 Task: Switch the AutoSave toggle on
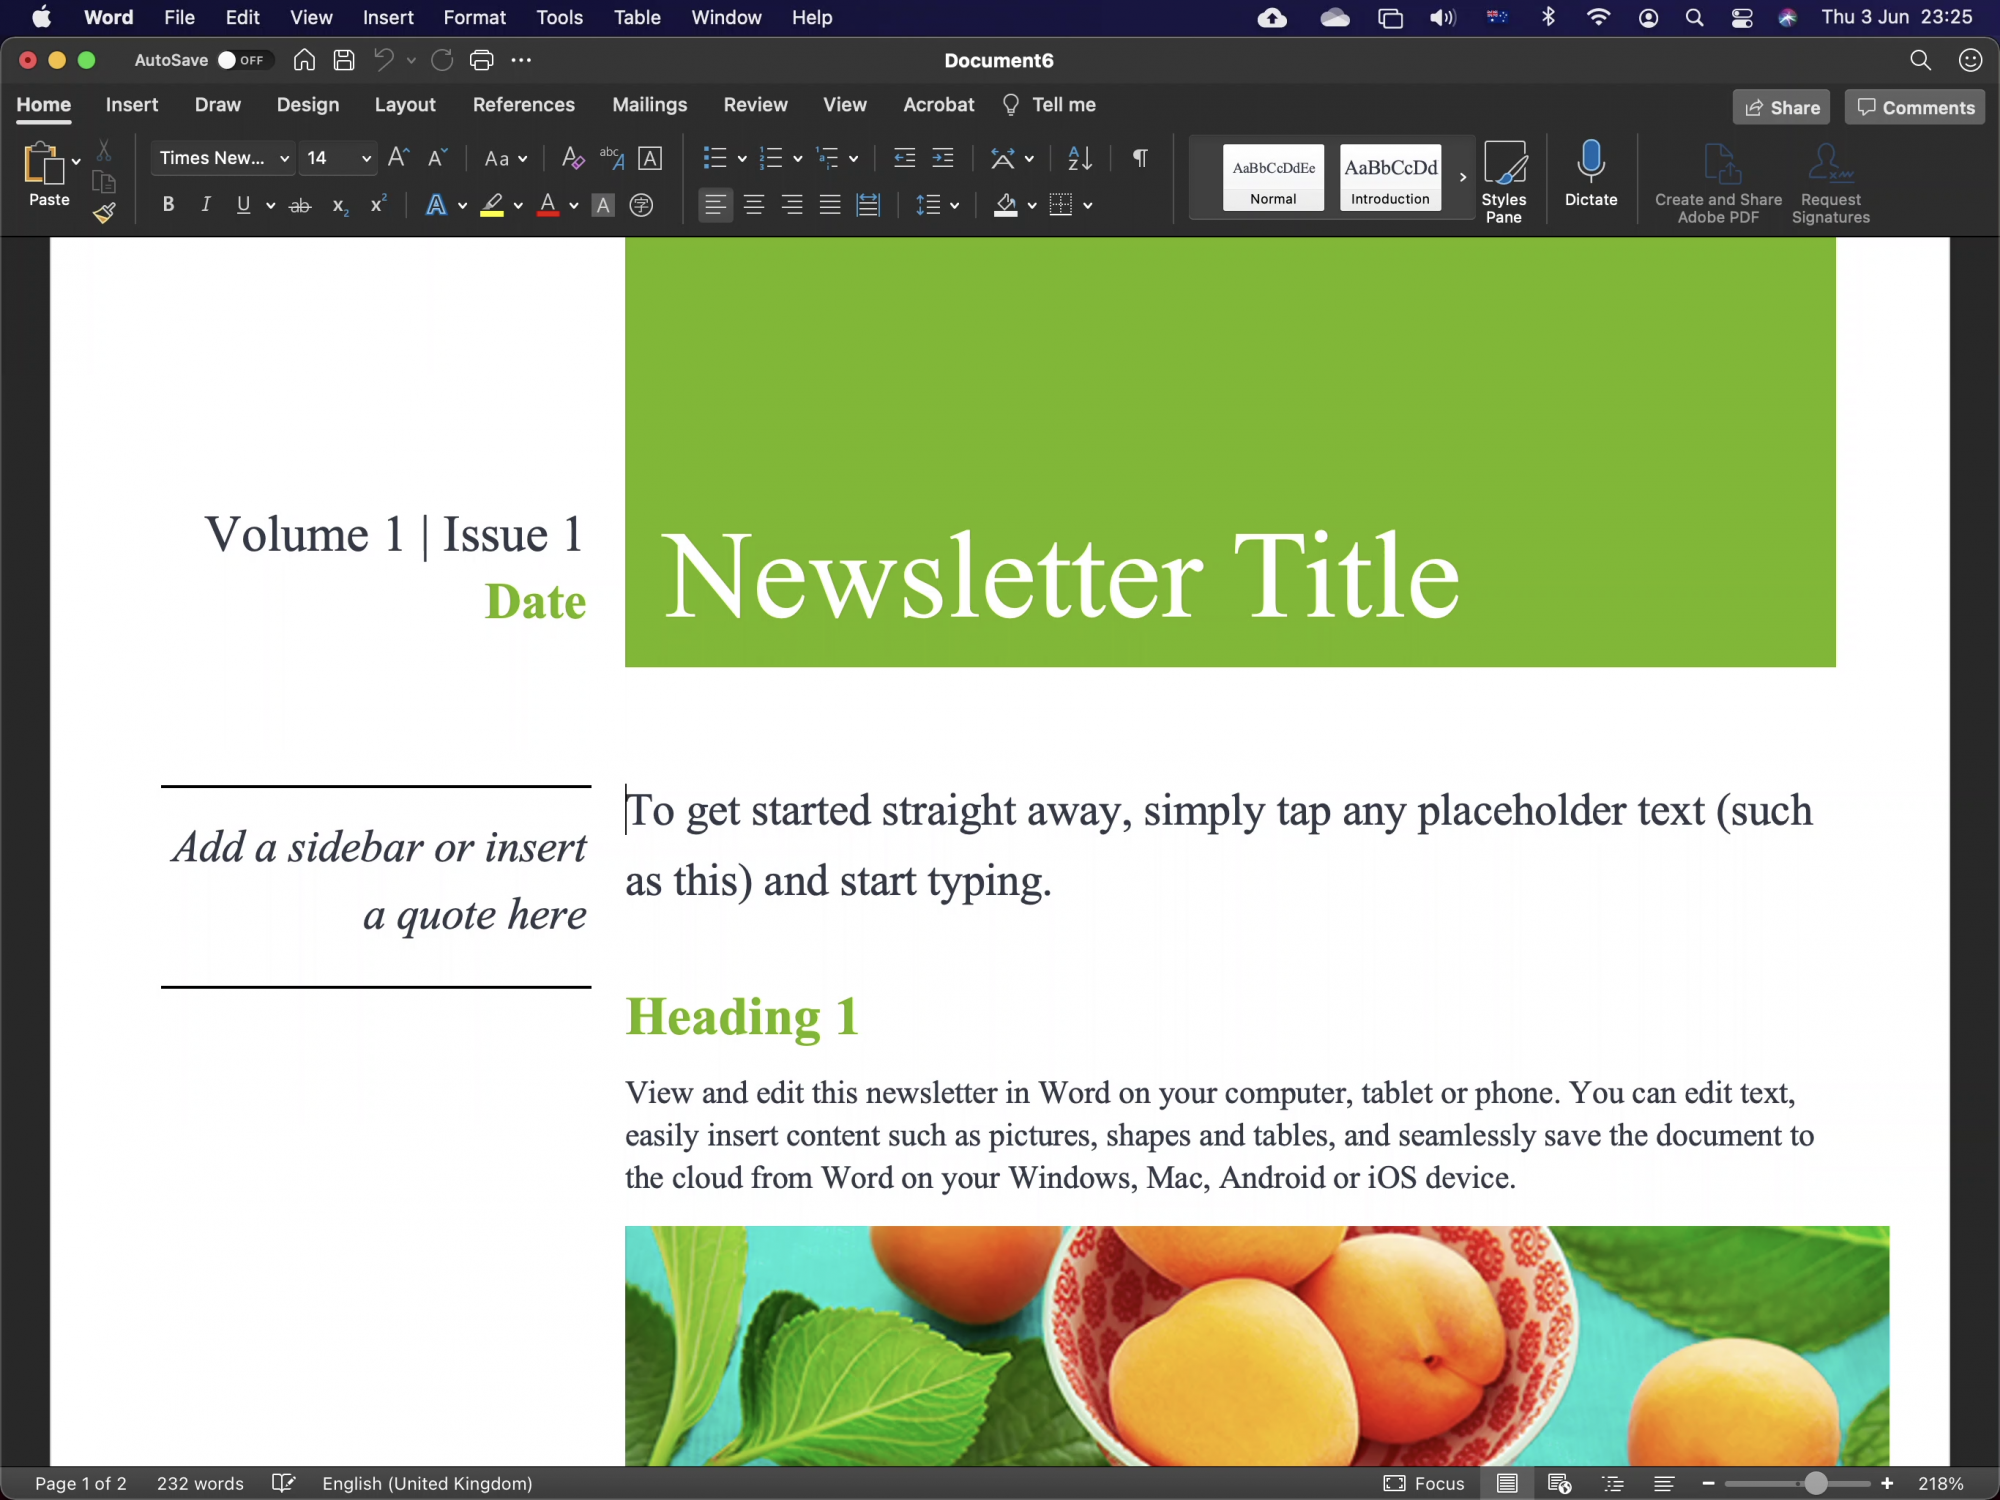tap(244, 60)
